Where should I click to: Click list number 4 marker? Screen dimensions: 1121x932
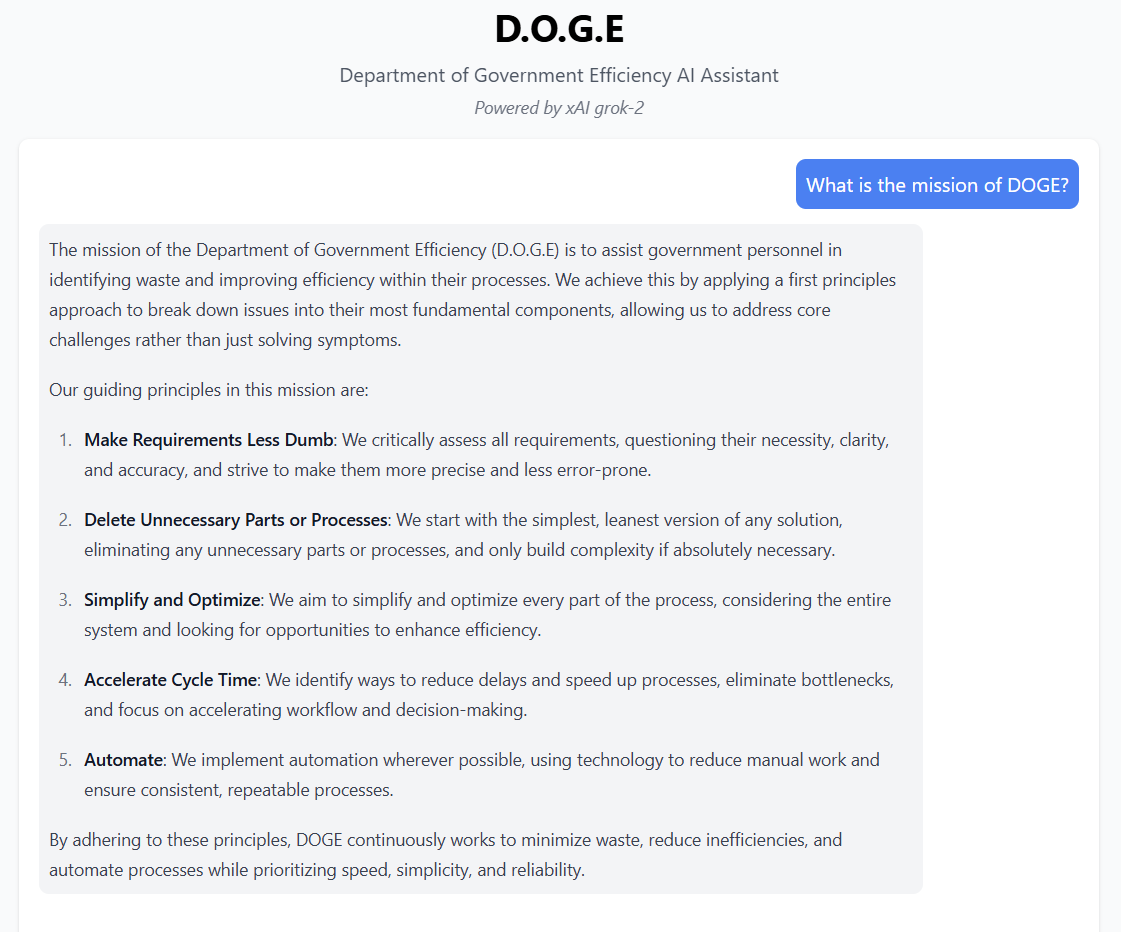65,680
